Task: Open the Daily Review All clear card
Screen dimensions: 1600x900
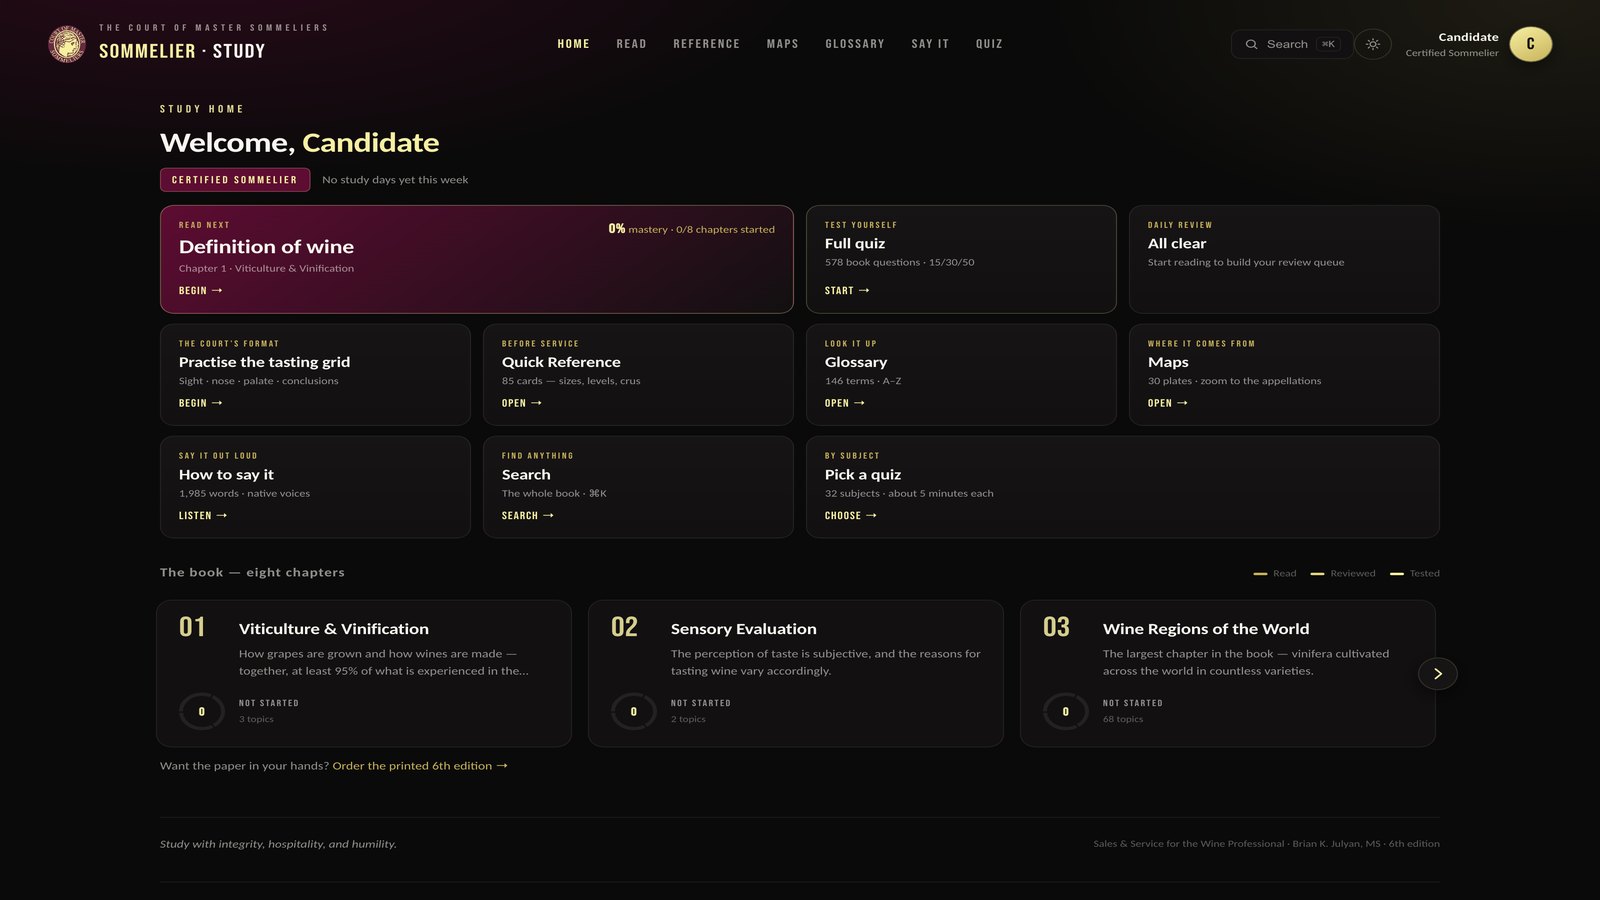Action: click(x=1284, y=259)
